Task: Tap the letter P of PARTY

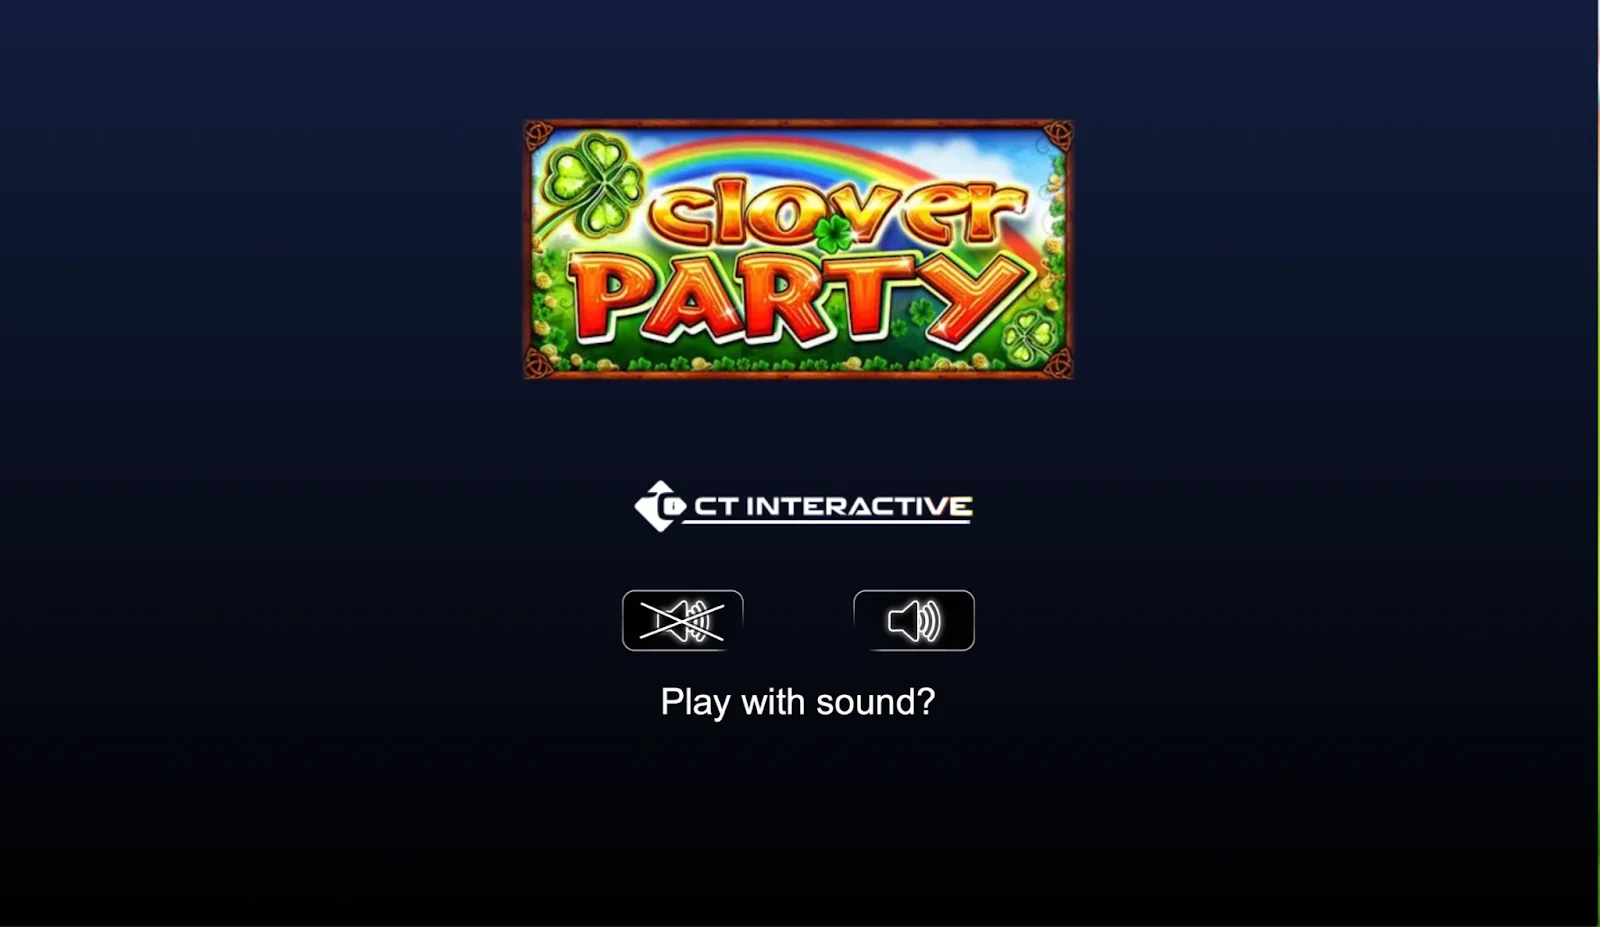Action: tap(610, 297)
